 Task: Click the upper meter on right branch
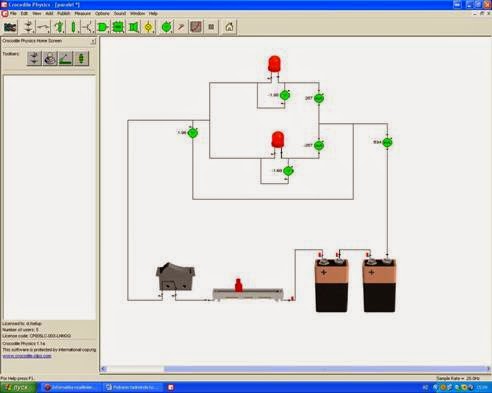click(x=319, y=98)
